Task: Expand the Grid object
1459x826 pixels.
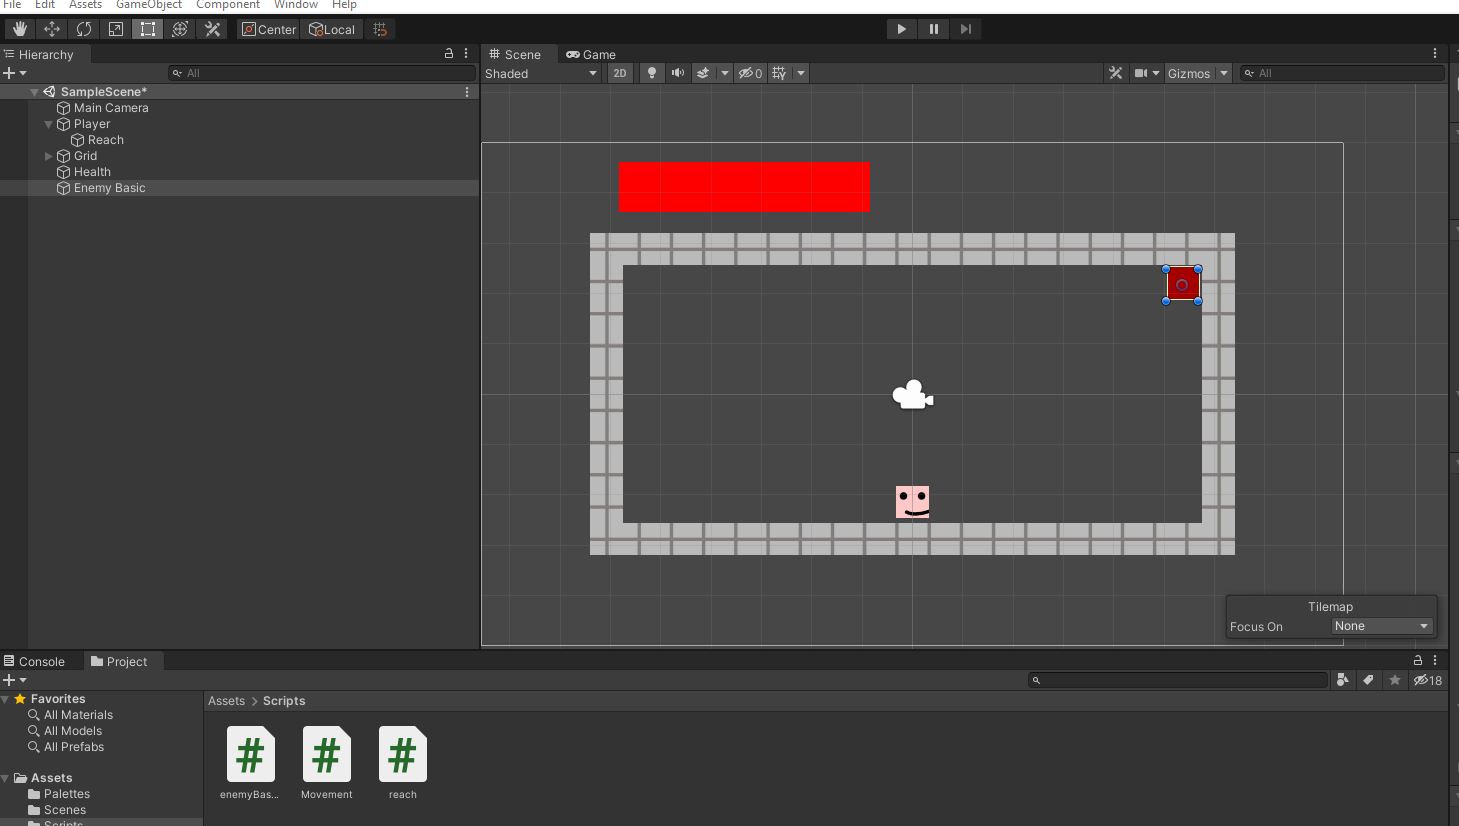Action: tap(48, 156)
